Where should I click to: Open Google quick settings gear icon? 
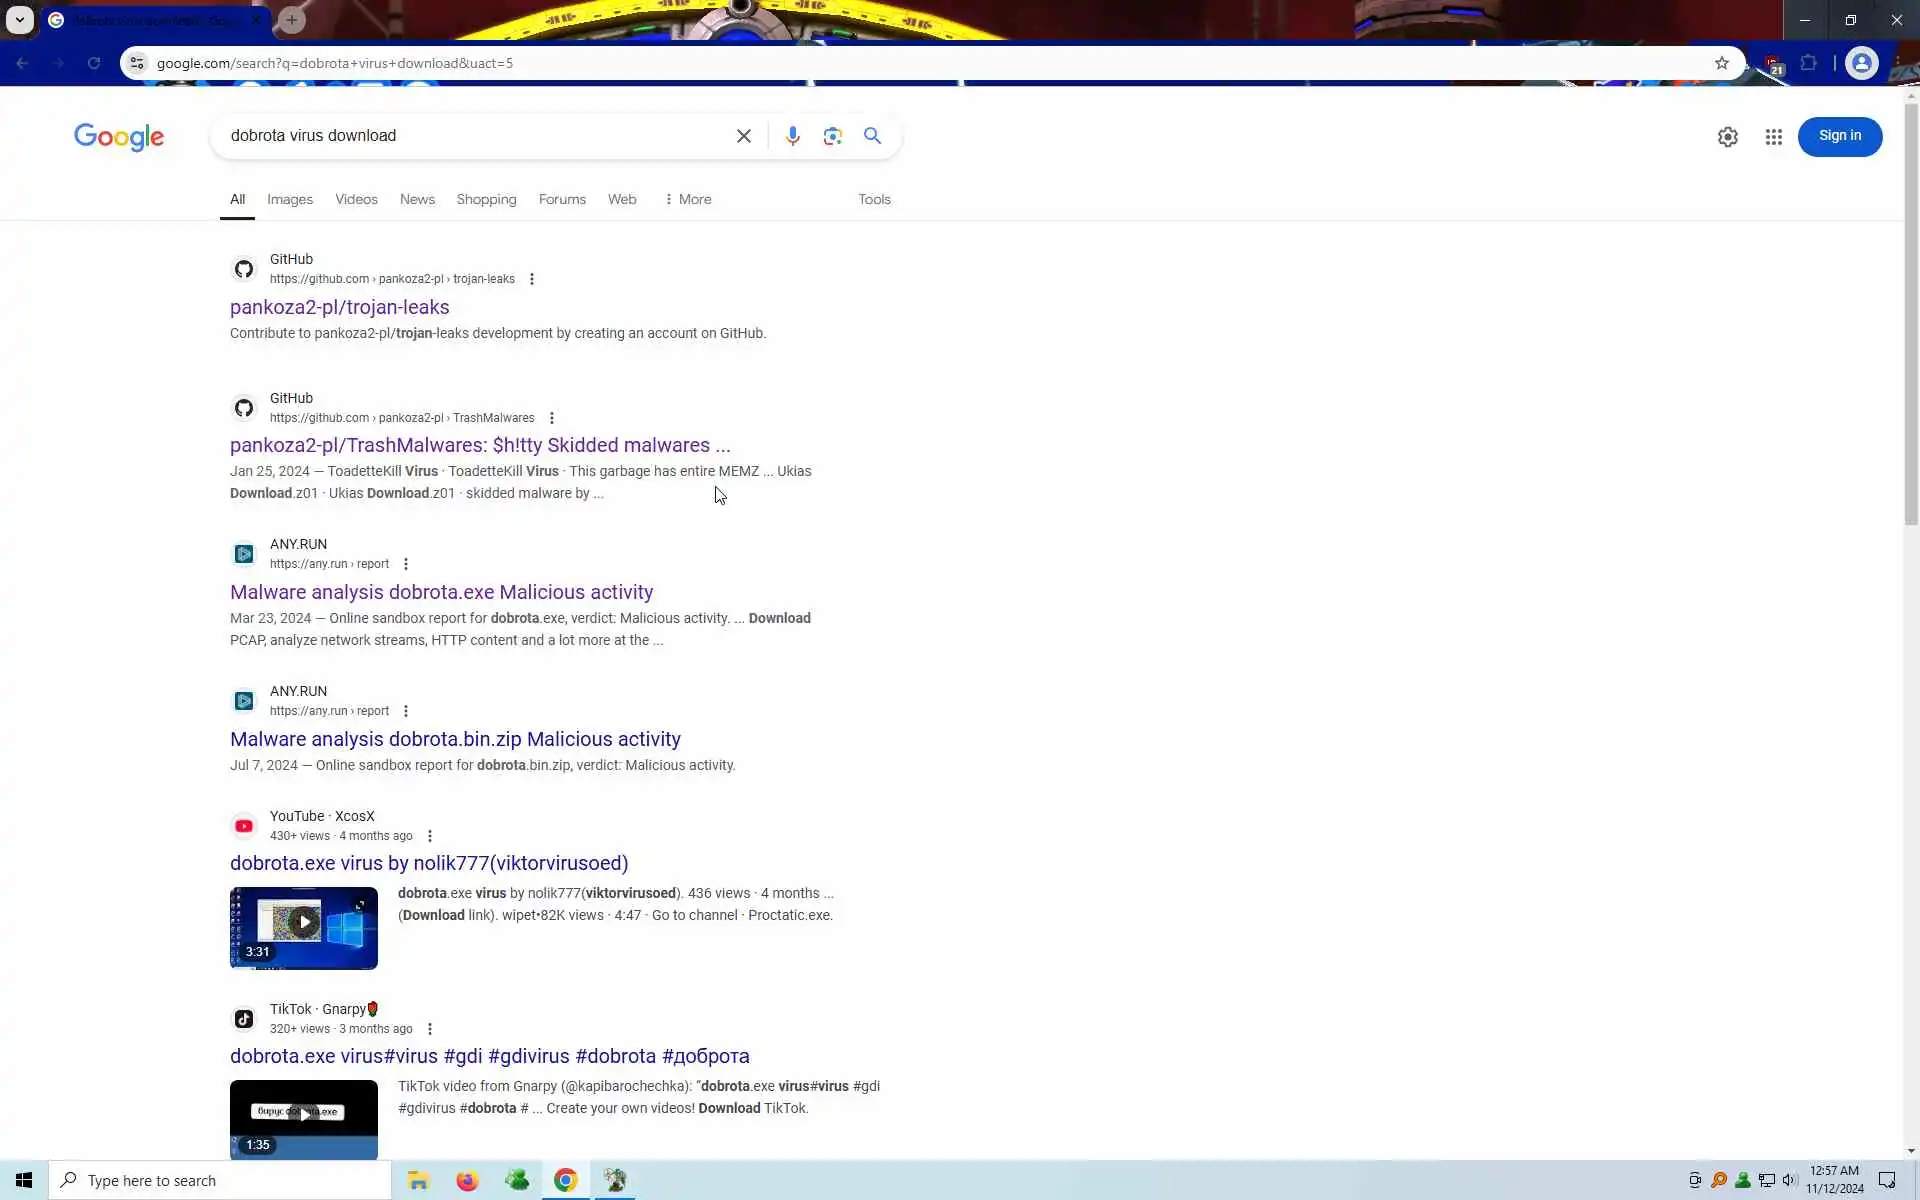pyautogui.click(x=1727, y=137)
